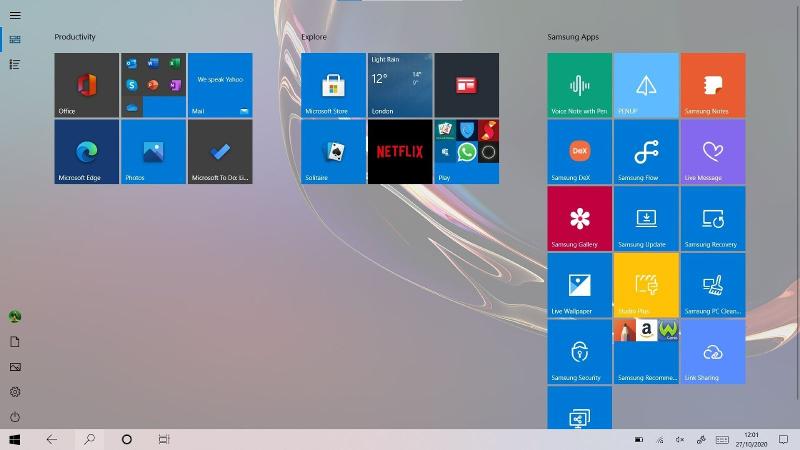
Task: Select the Samsung Apps group header
Action: (x=573, y=37)
